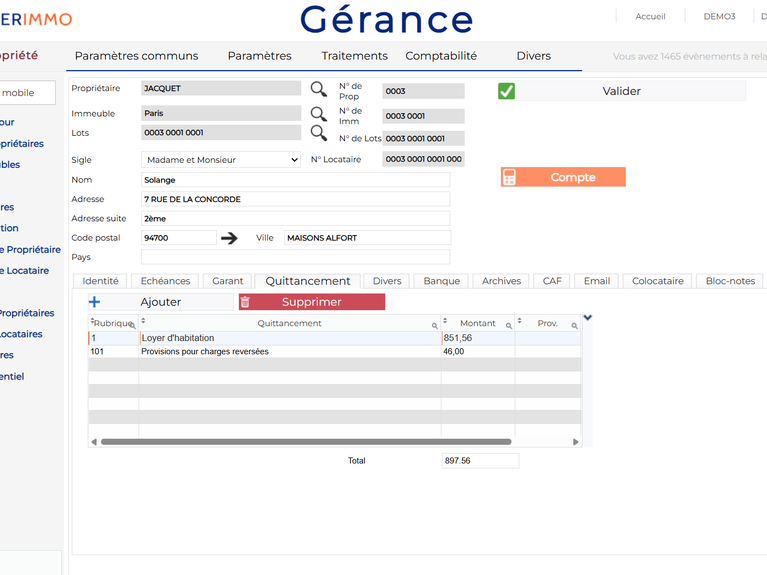
Task: Click the magnifier icon next to Immeuble field
Action: (318, 114)
